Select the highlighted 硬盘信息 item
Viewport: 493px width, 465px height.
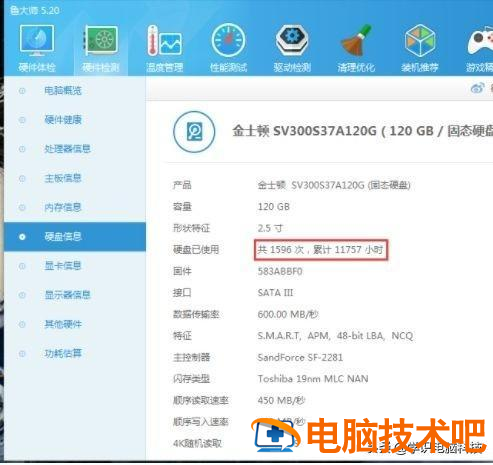(75, 237)
